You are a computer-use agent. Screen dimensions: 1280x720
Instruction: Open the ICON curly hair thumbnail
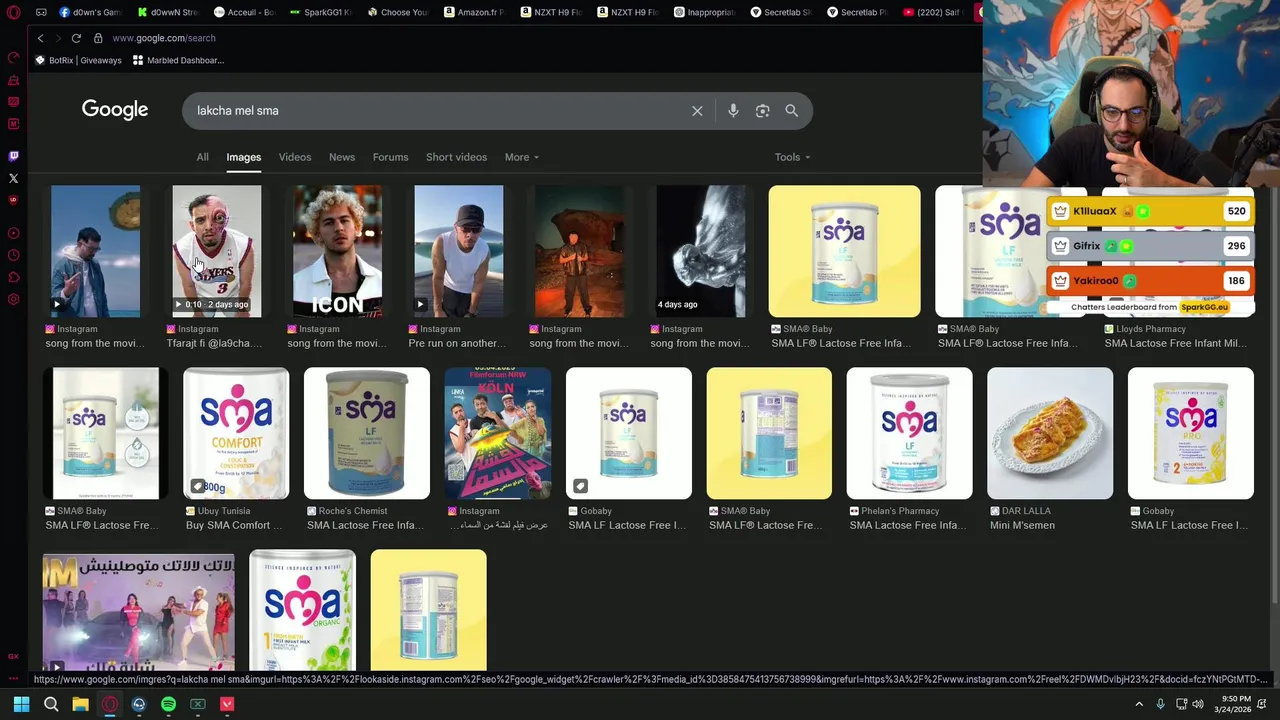tap(337, 251)
